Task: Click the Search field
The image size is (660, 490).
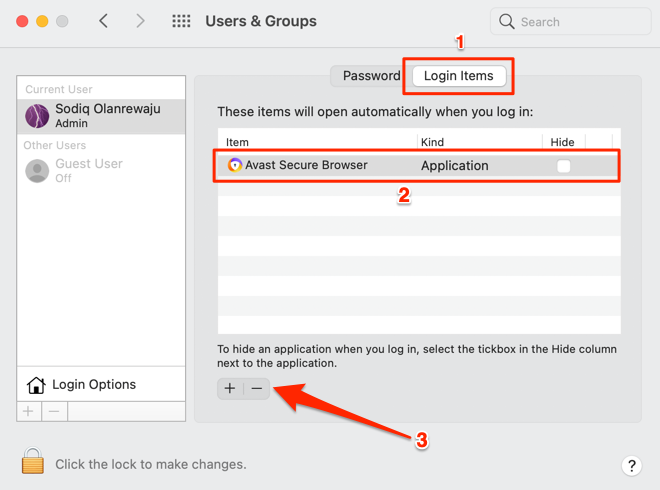Action: coord(571,21)
